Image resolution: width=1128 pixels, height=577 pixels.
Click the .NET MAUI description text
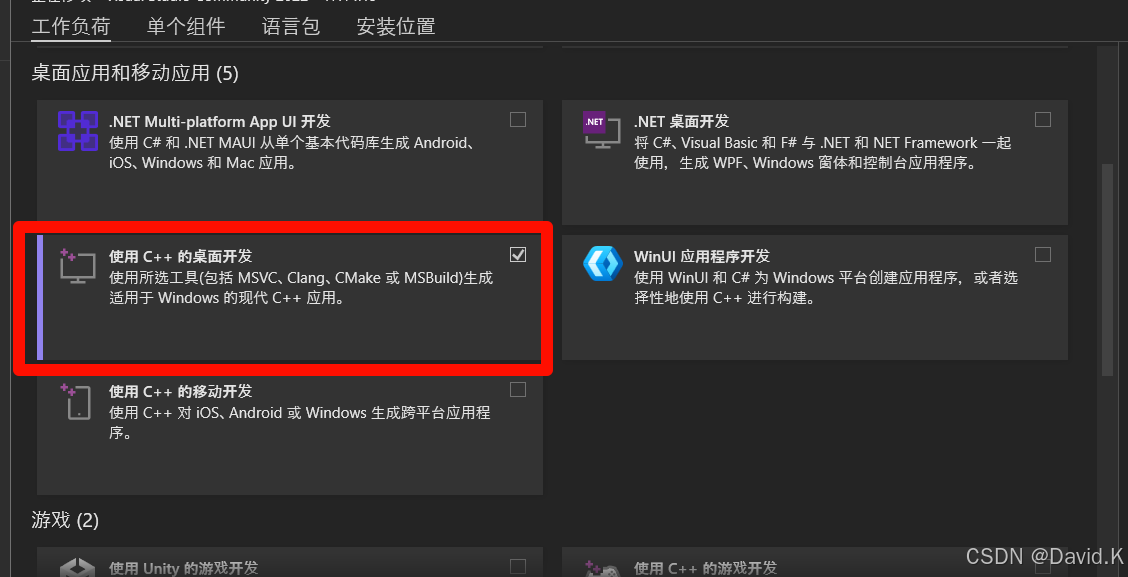pyautogui.click(x=291, y=153)
